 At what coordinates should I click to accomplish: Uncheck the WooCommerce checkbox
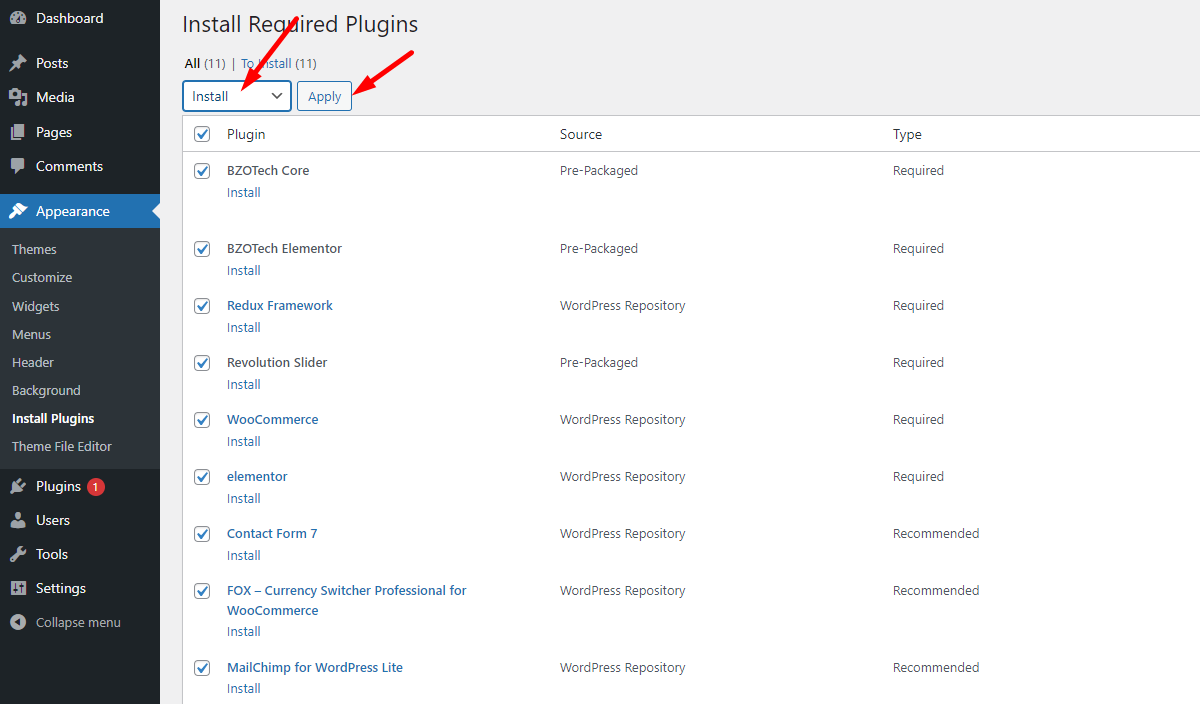click(x=202, y=420)
